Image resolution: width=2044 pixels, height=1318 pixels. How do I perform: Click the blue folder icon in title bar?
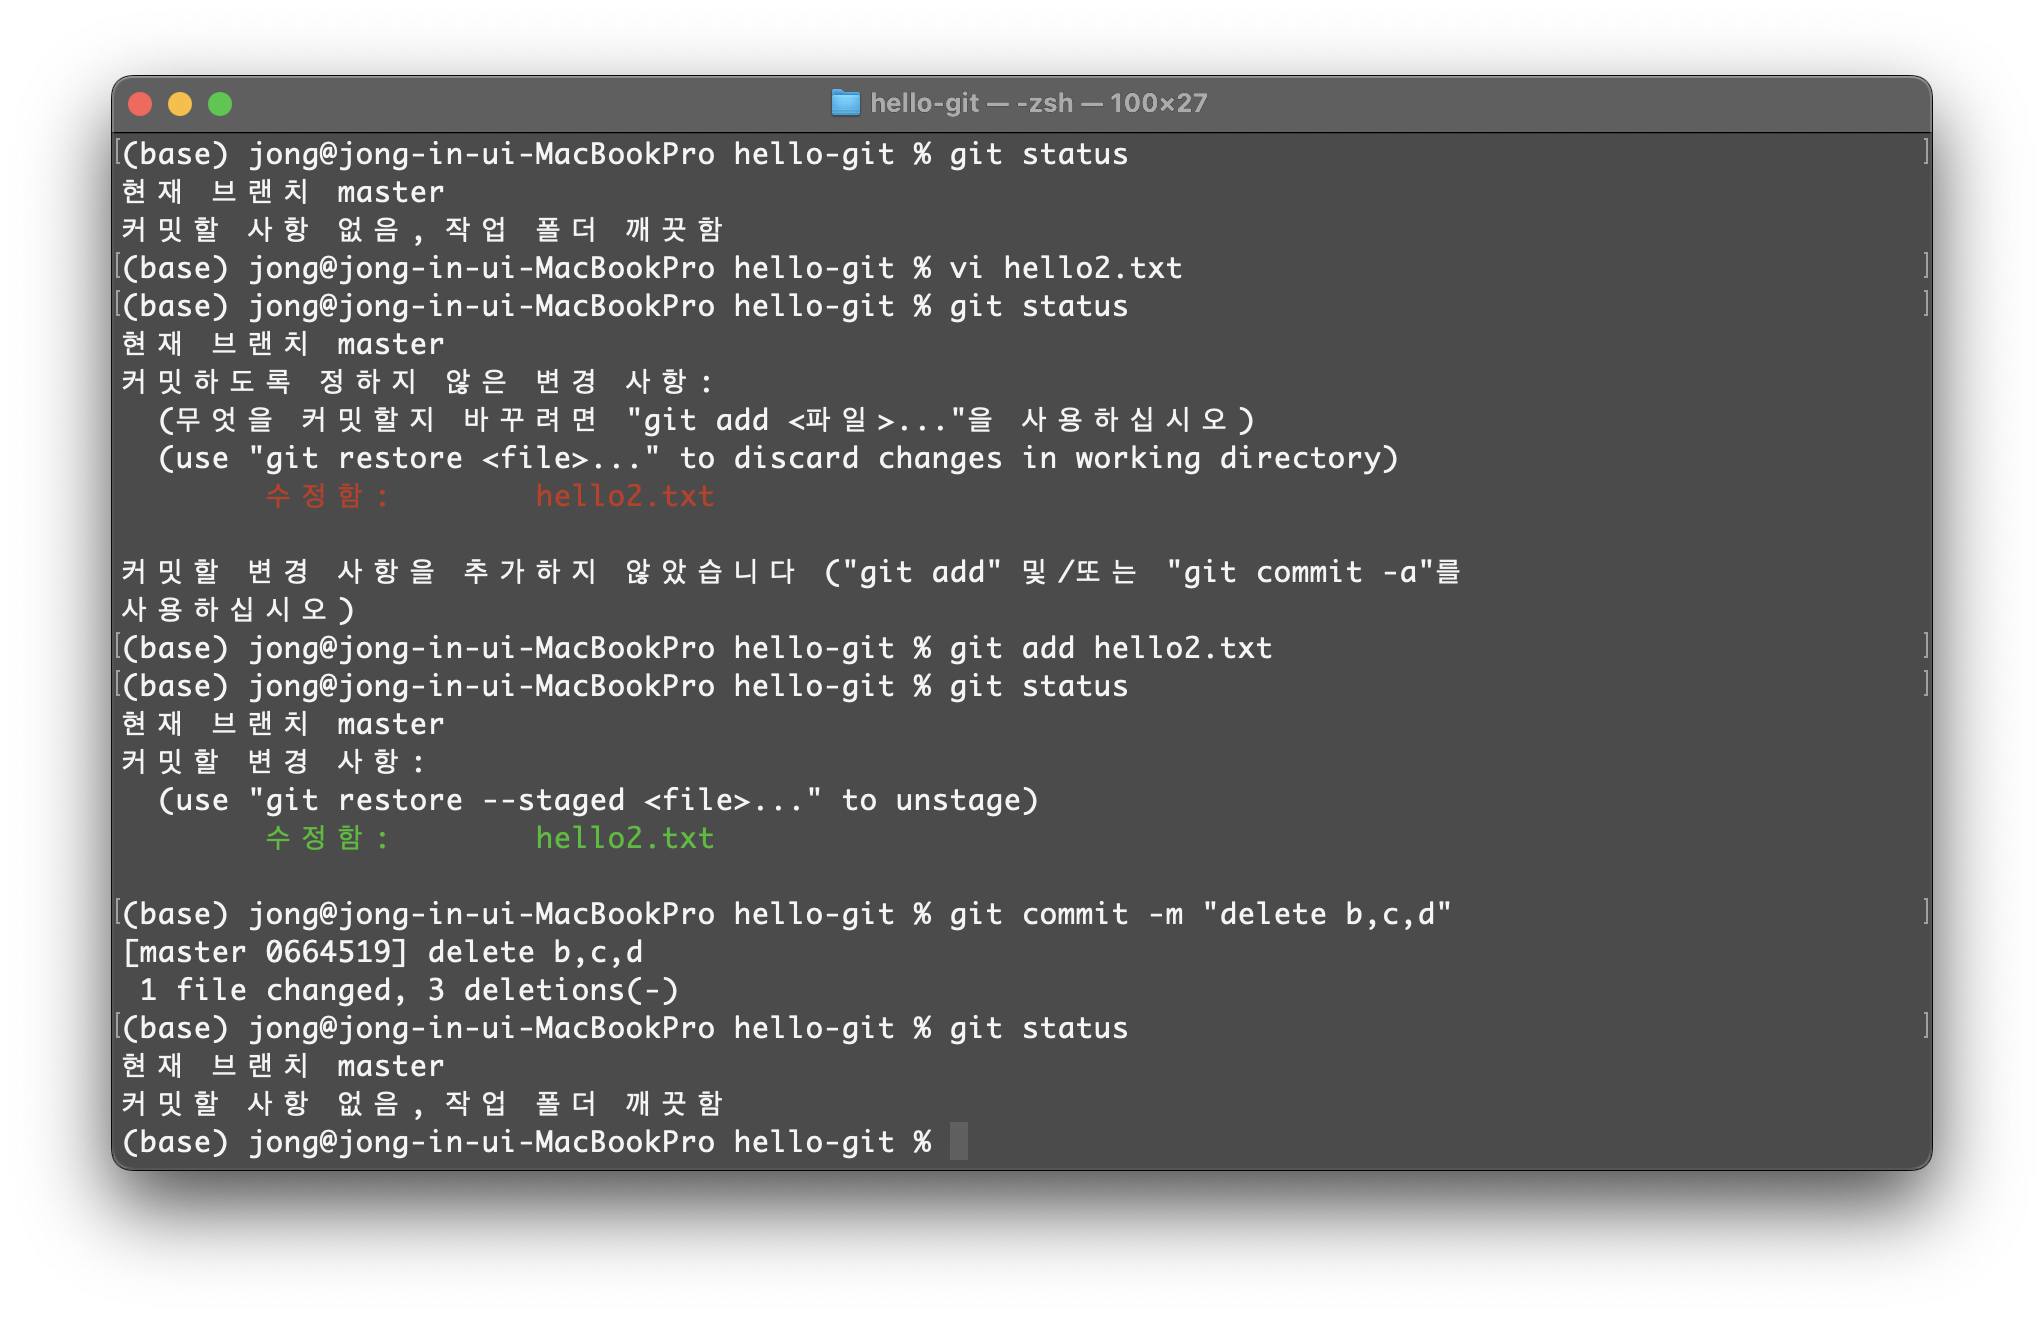coord(845,103)
